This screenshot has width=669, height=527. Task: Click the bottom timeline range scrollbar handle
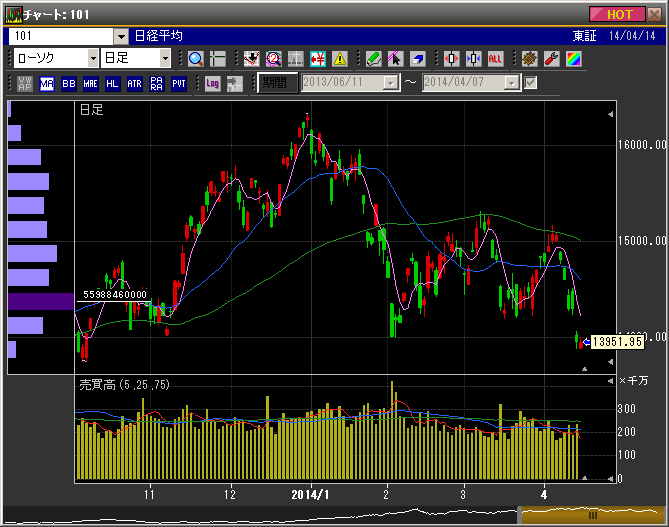click(x=591, y=515)
